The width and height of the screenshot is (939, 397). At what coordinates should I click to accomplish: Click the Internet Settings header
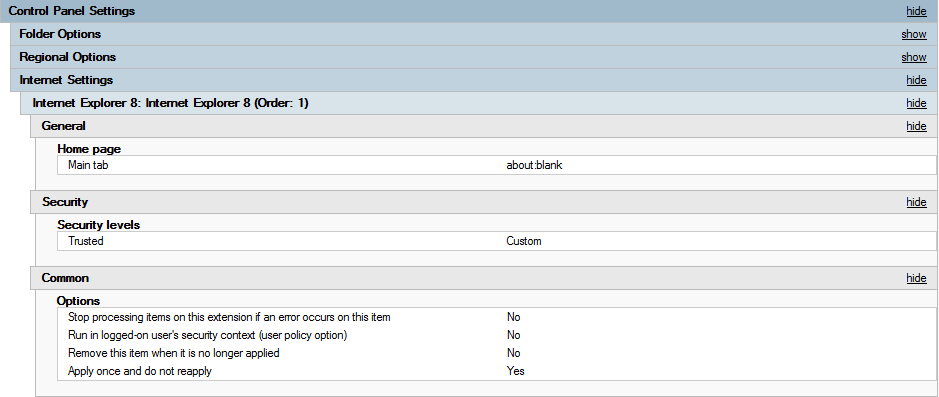pos(66,80)
